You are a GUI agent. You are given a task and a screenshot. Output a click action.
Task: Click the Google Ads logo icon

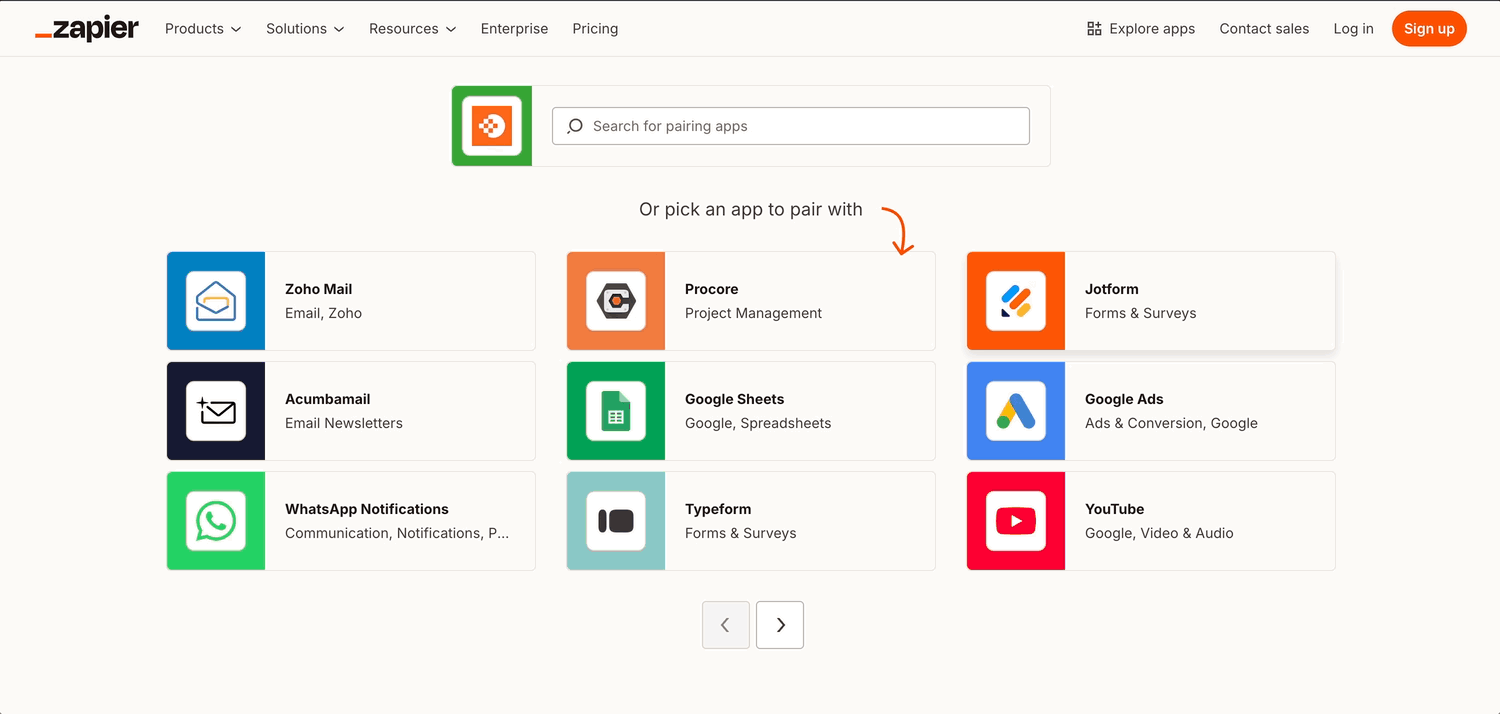[x=1016, y=411]
